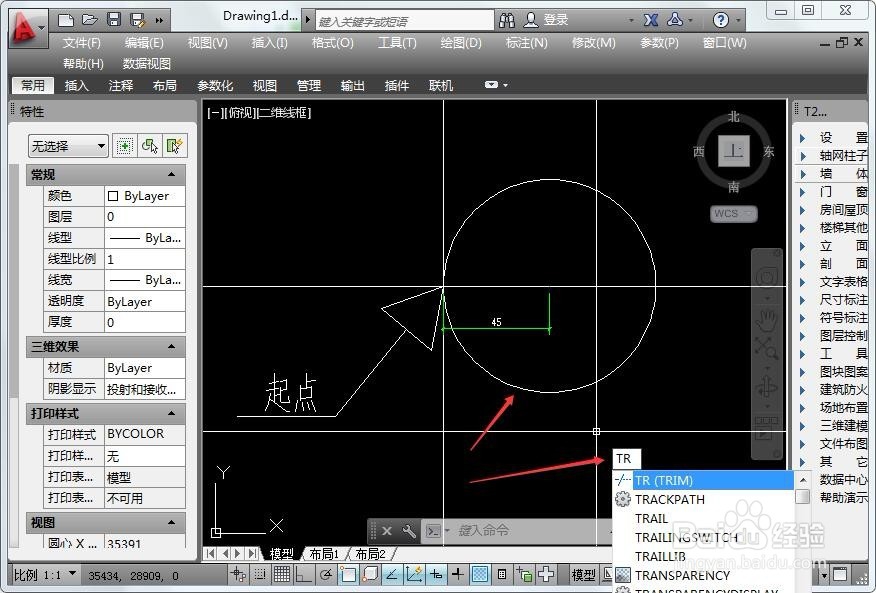Image resolution: width=876 pixels, height=593 pixels.
Task: Open the help question mark icon
Action: pyautogui.click(x=721, y=21)
